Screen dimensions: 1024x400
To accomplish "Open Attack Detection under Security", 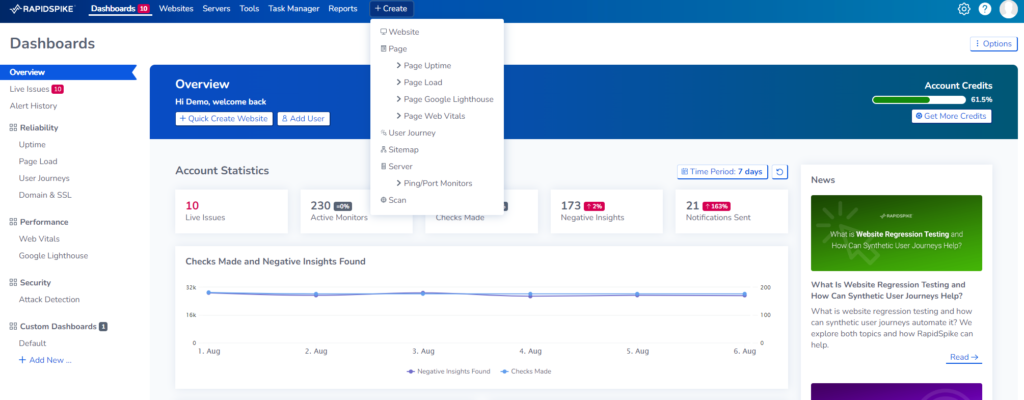I will (x=49, y=300).
